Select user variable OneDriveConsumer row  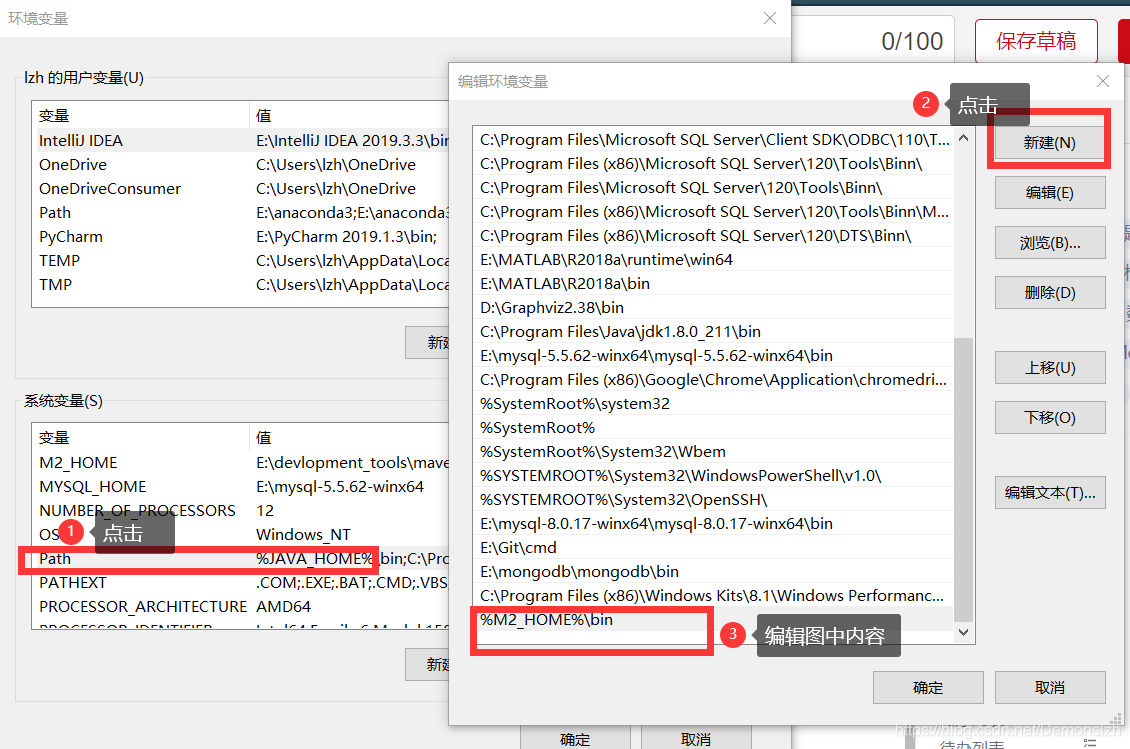click(241, 188)
